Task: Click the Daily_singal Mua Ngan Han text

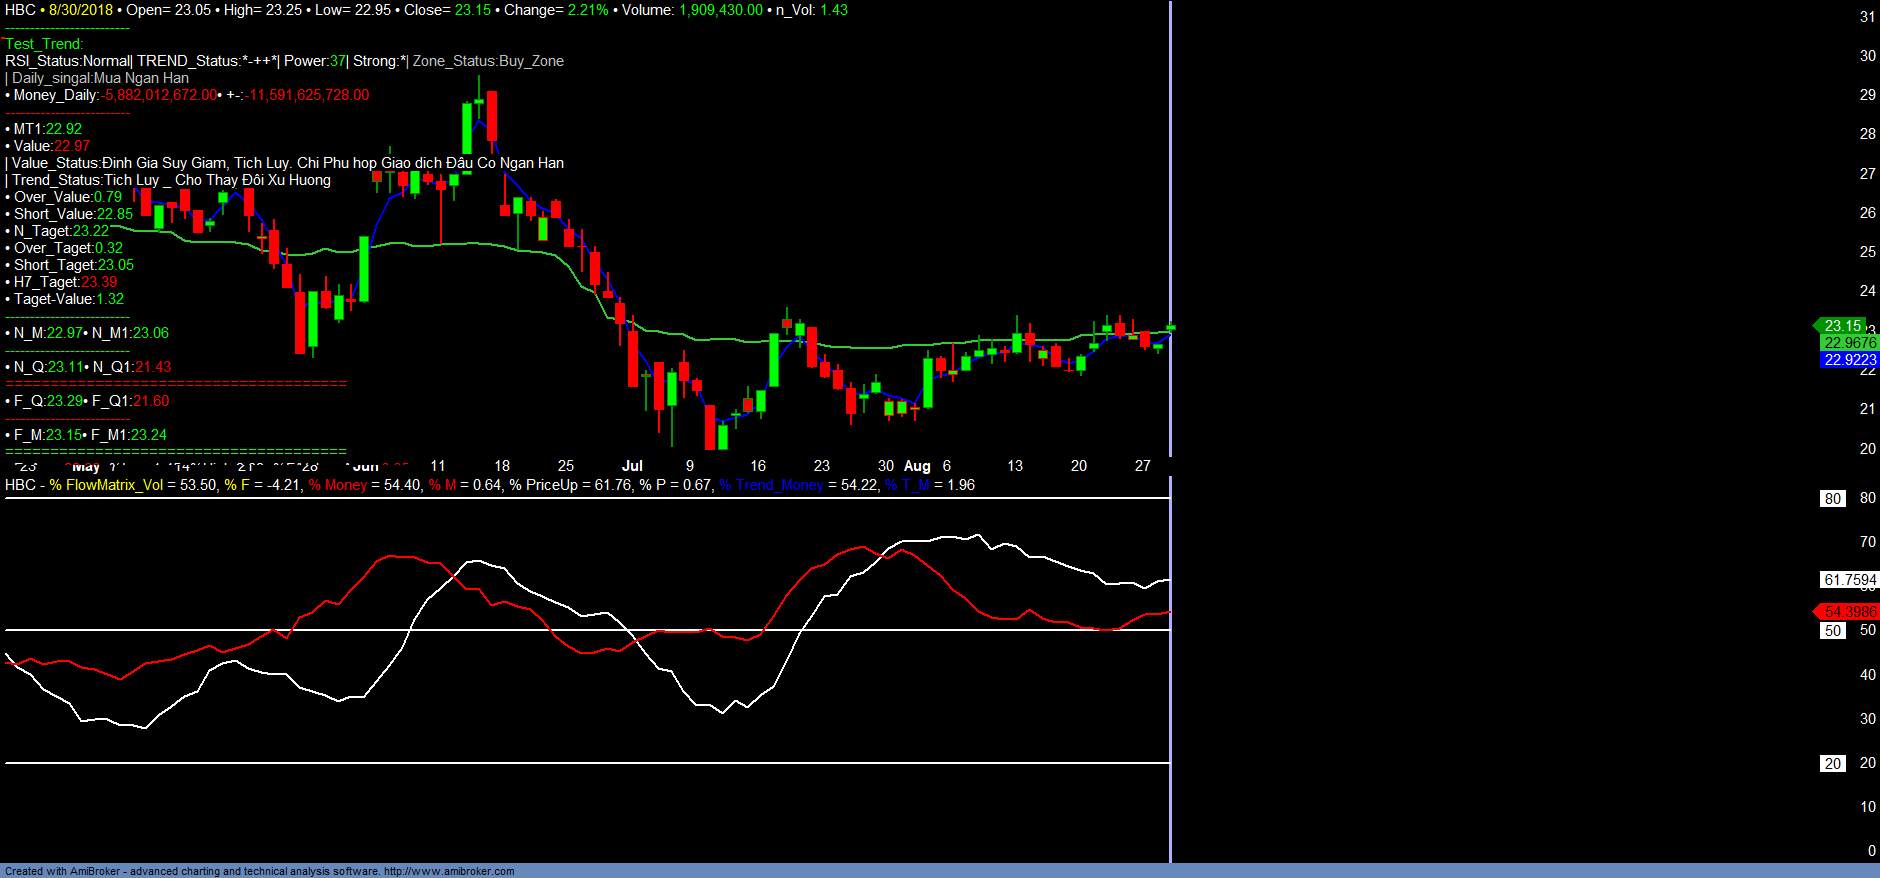Action: click(x=100, y=78)
